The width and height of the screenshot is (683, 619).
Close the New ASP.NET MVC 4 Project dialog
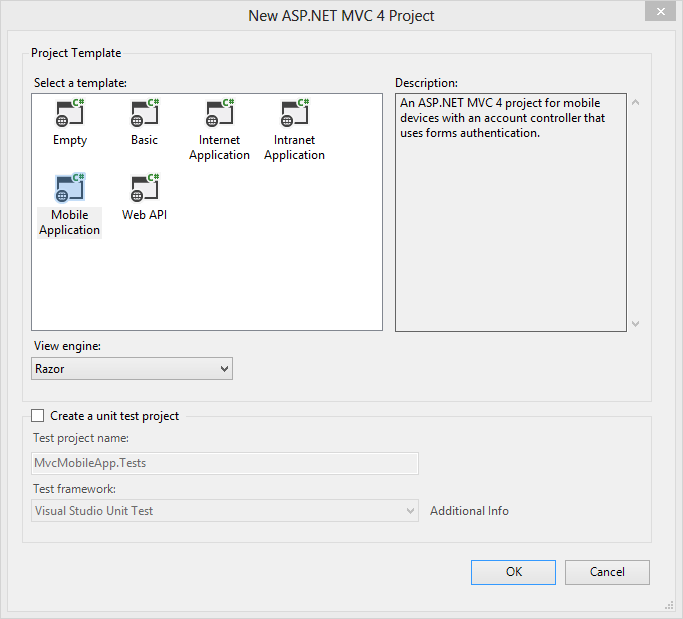tap(660, 12)
